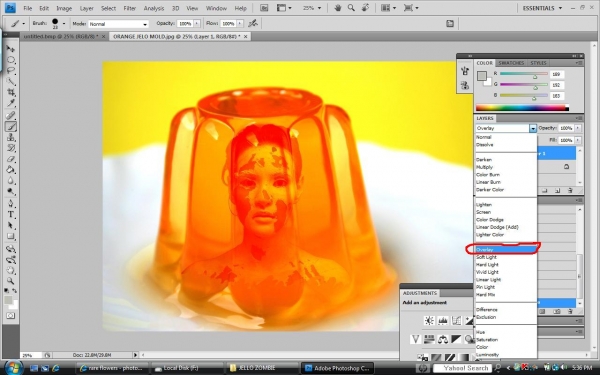
Task: Select the Paint Bucket tool
Action: coord(11,170)
